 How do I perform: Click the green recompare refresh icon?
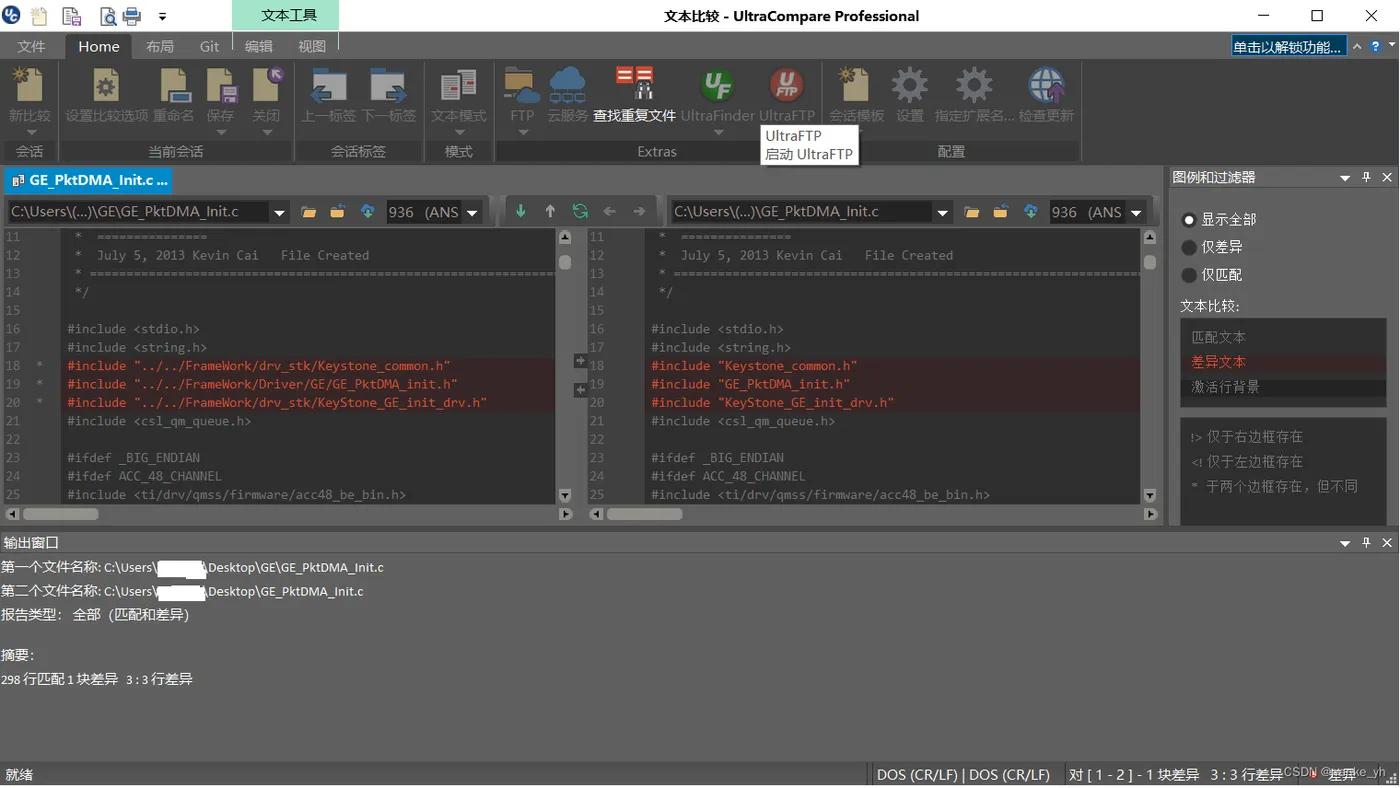click(580, 211)
